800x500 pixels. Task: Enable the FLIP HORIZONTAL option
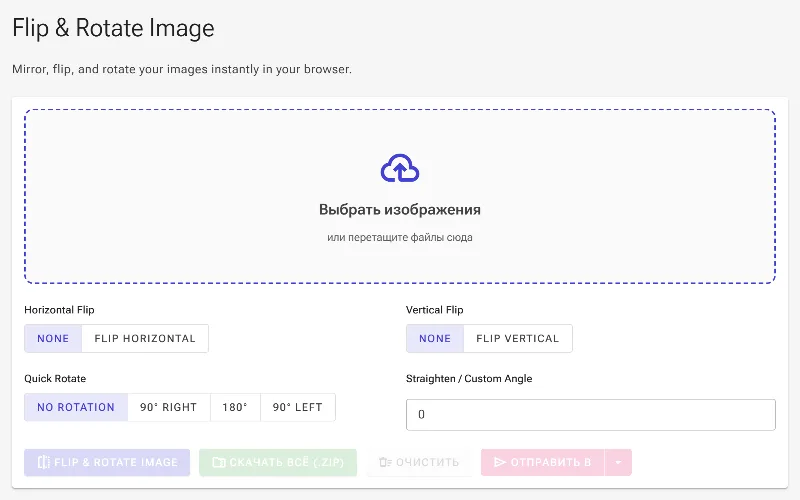[145, 338]
